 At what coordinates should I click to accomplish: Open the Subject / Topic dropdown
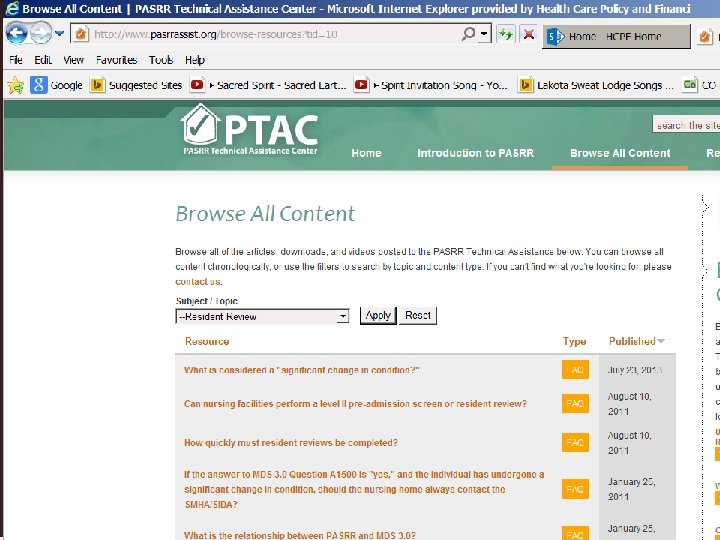(262, 316)
